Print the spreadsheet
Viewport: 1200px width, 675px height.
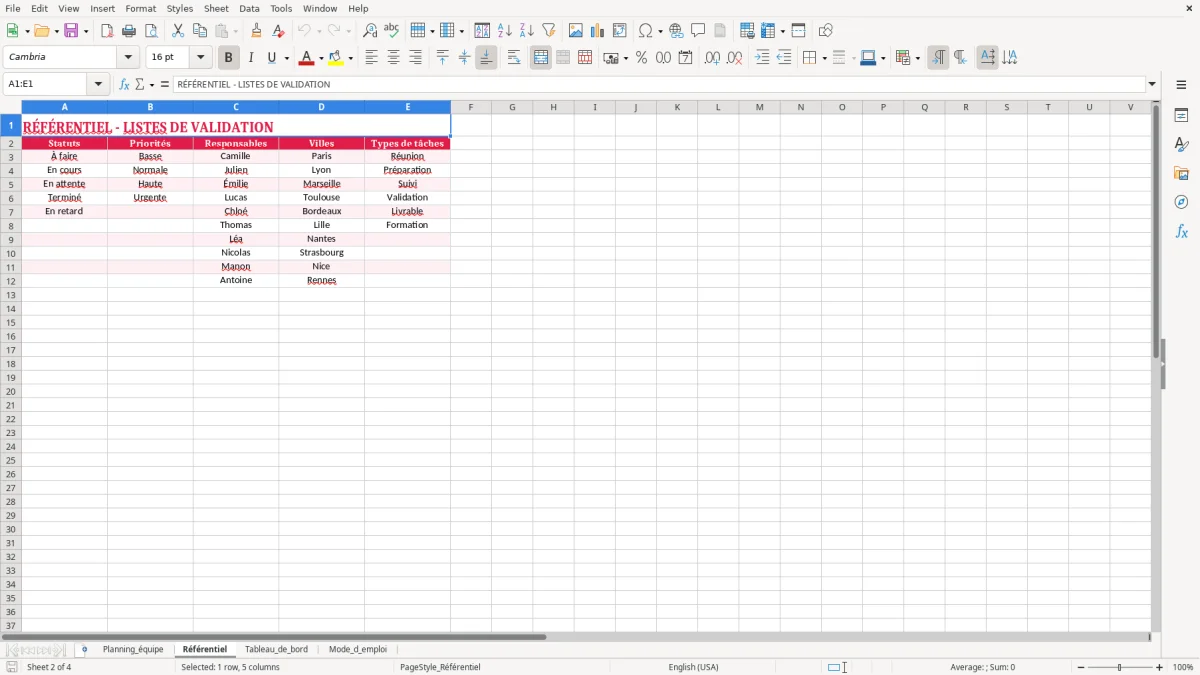(129, 31)
